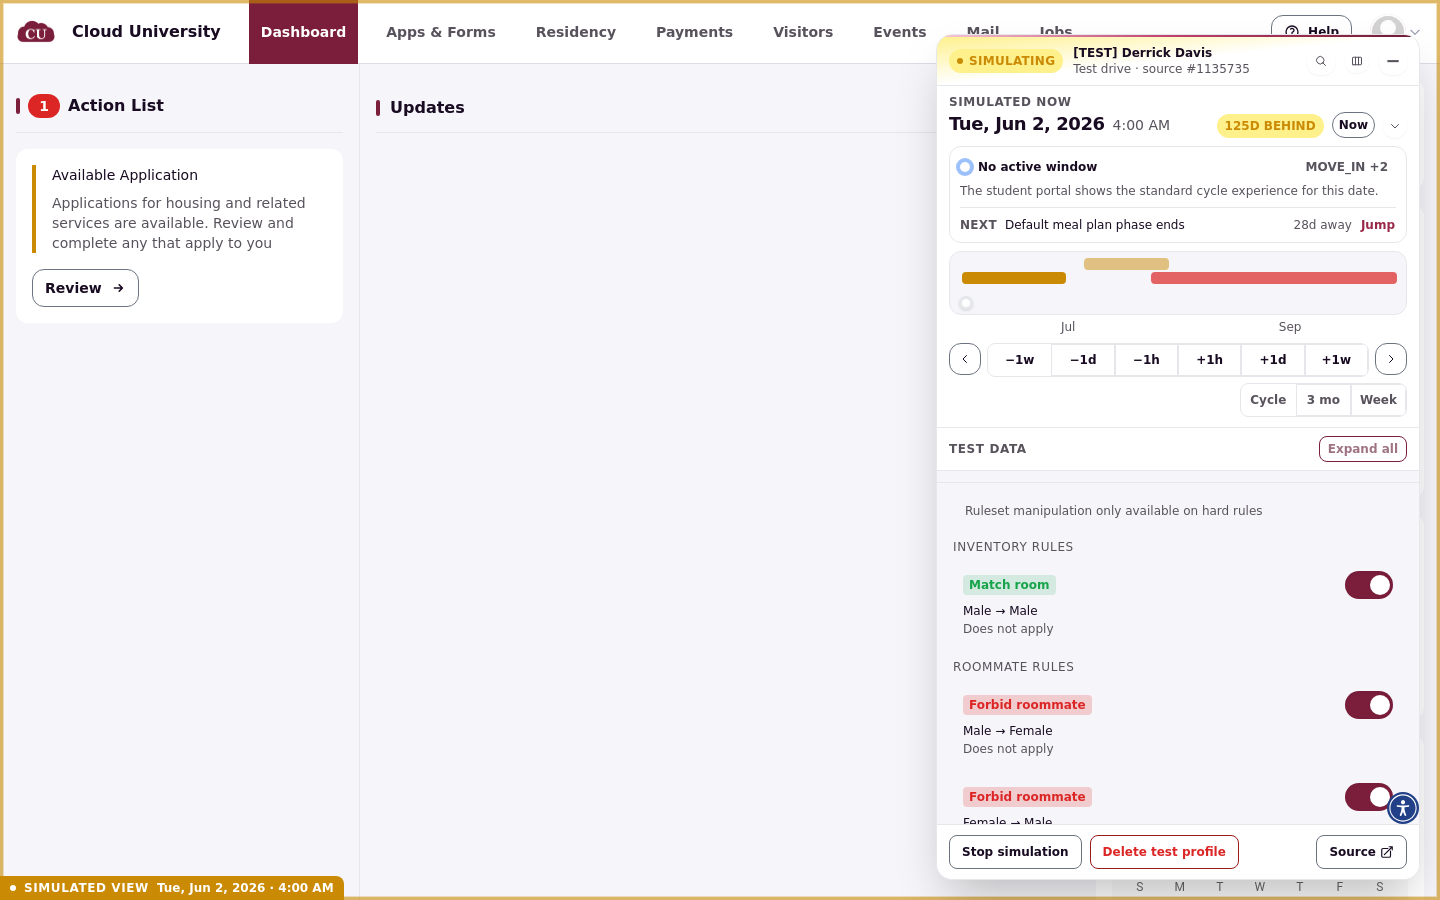Toggle the Match room inventory rule
The height and width of the screenshot is (900, 1440).
tap(1369, 585)
